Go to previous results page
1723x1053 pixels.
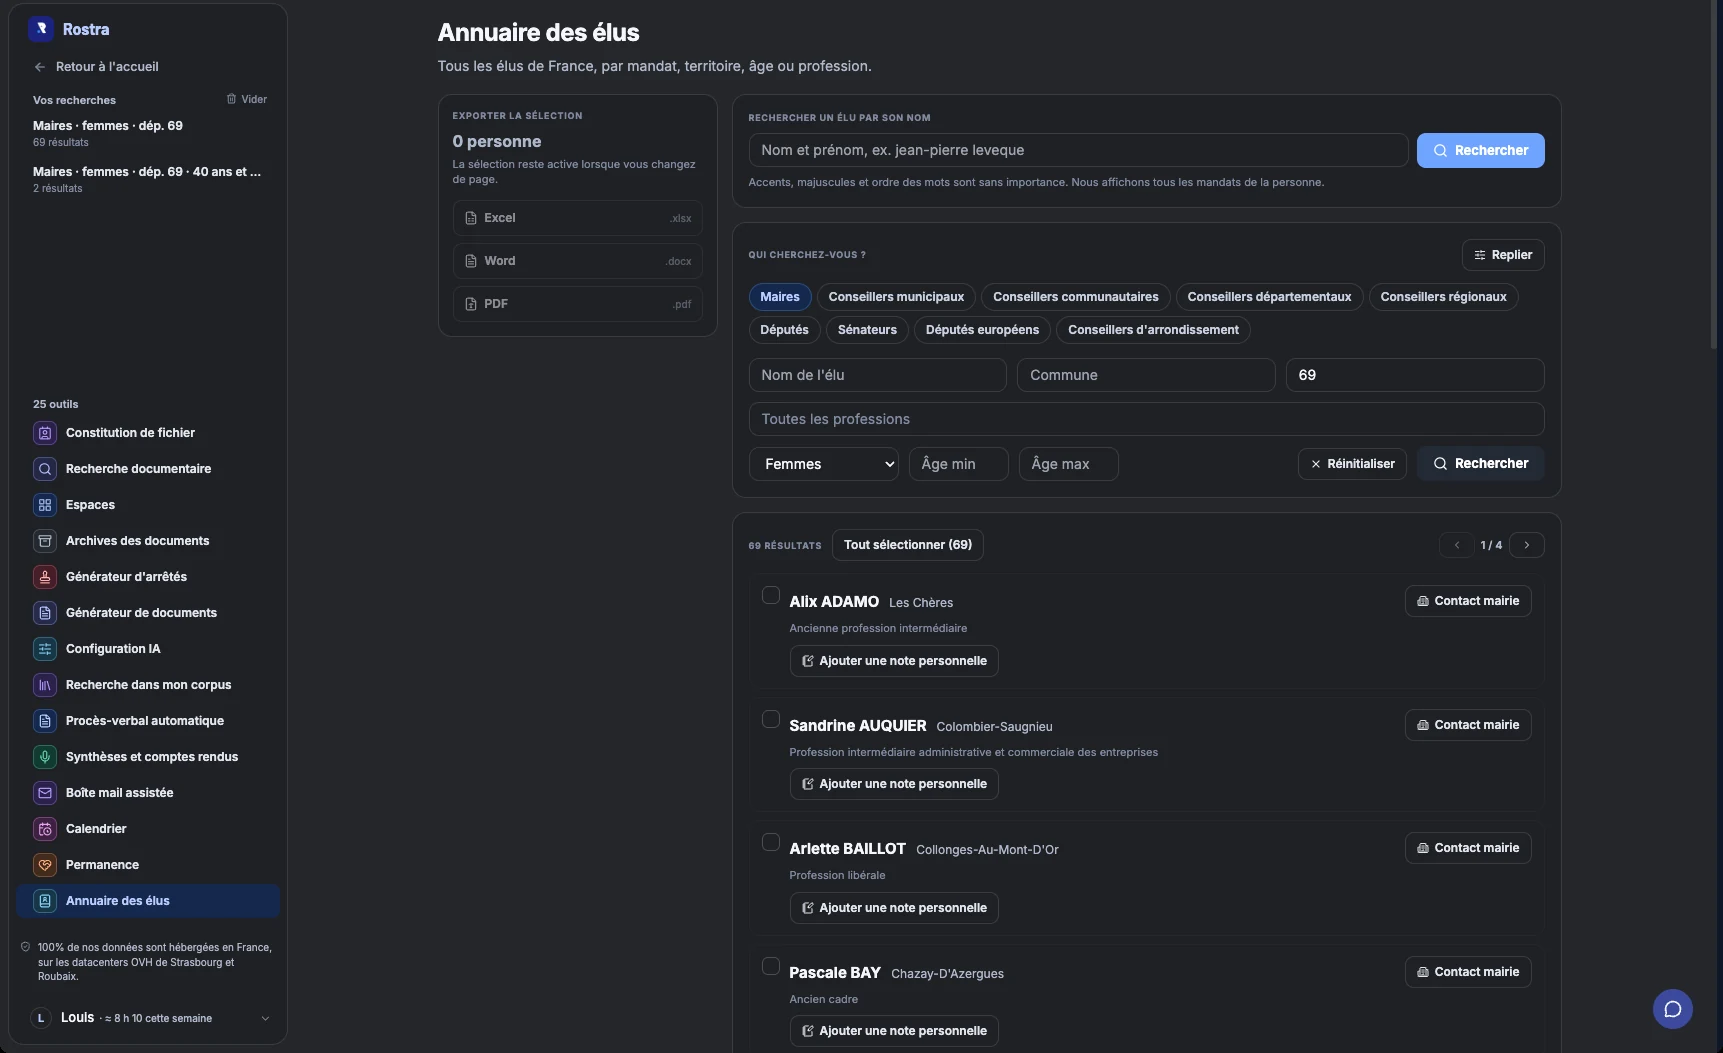point(1457,545)
